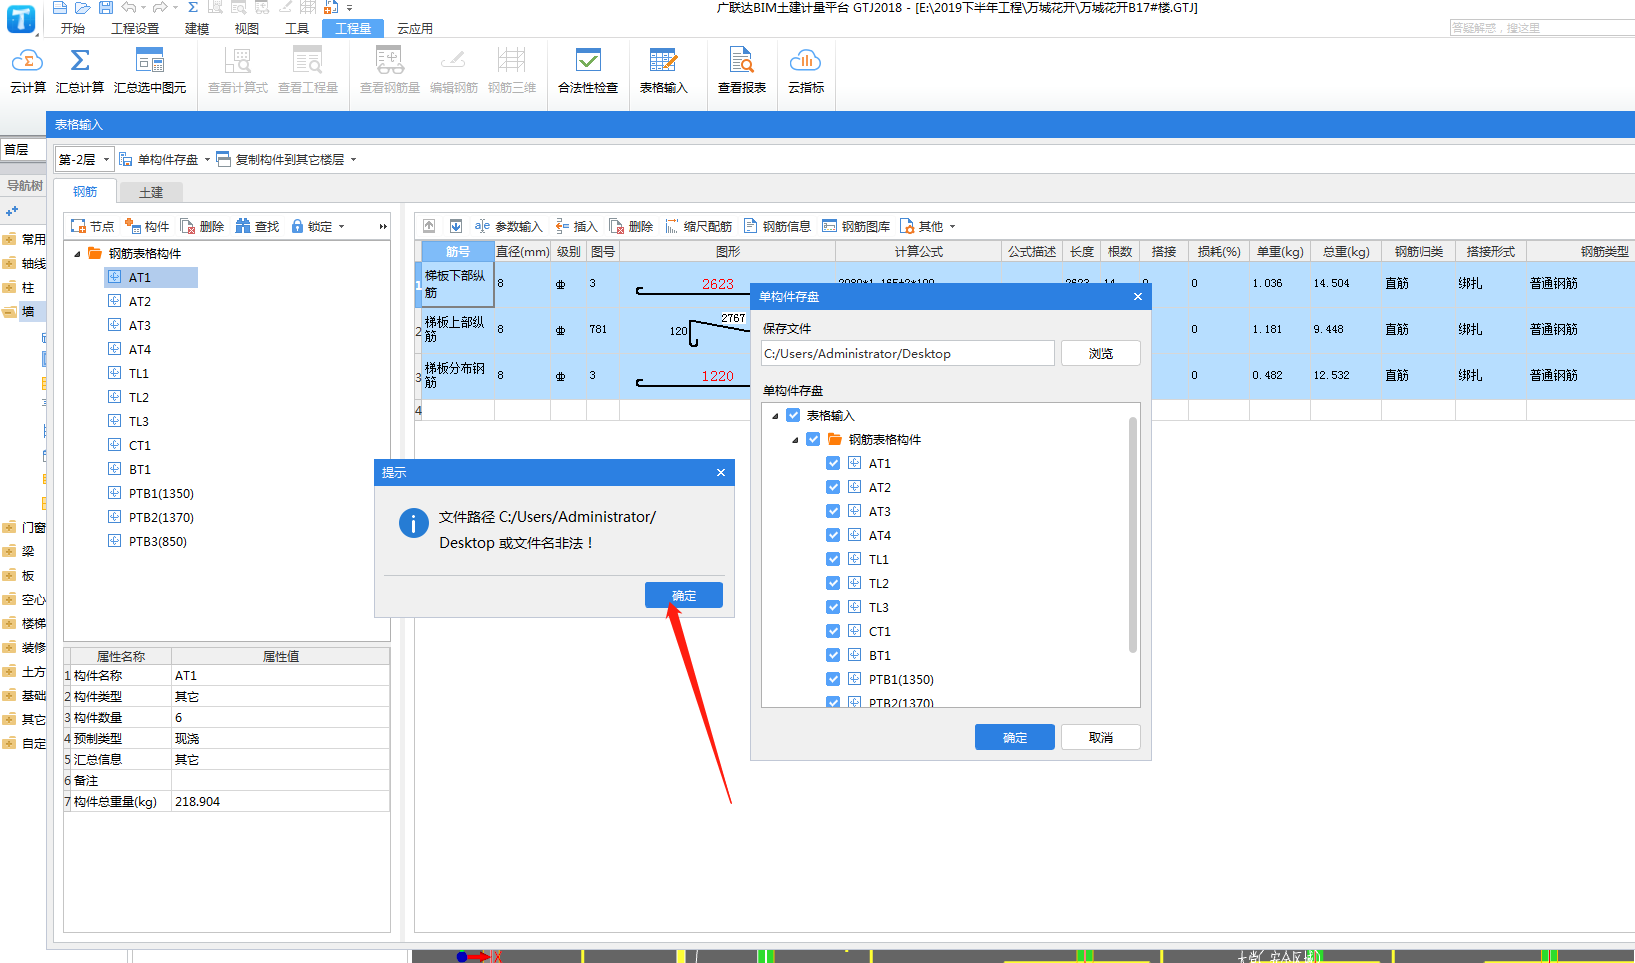This screenshot has height=963, width=1635.
Task: Uncheck AT2 in save dialog
Action: [x=833, y=487]
